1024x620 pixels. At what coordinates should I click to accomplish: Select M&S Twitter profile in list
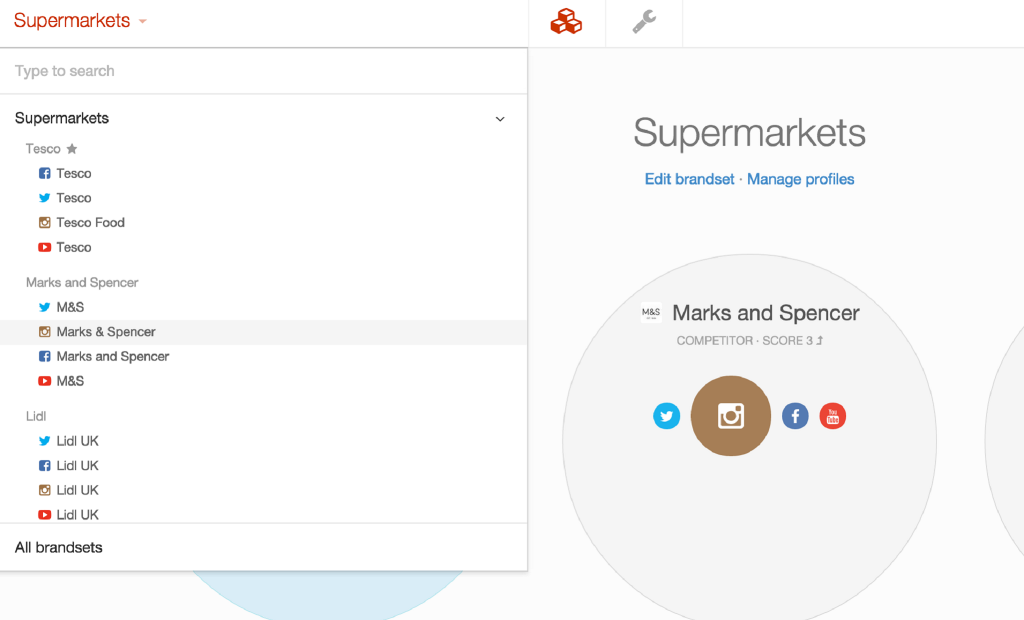click(70, 307)
